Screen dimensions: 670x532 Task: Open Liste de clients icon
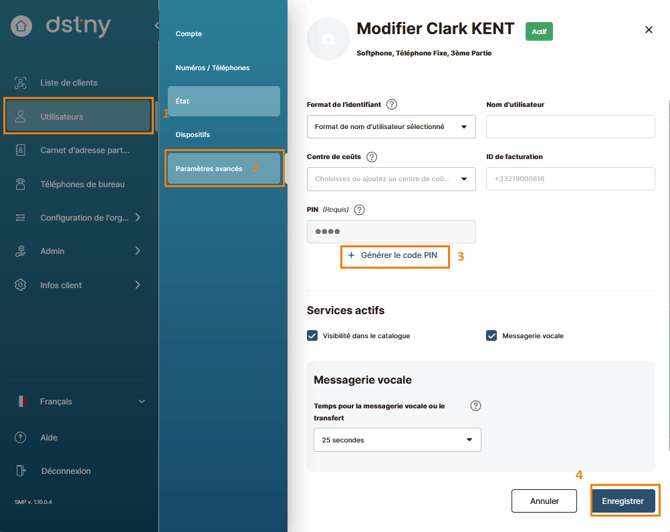(x=20, y=82)
